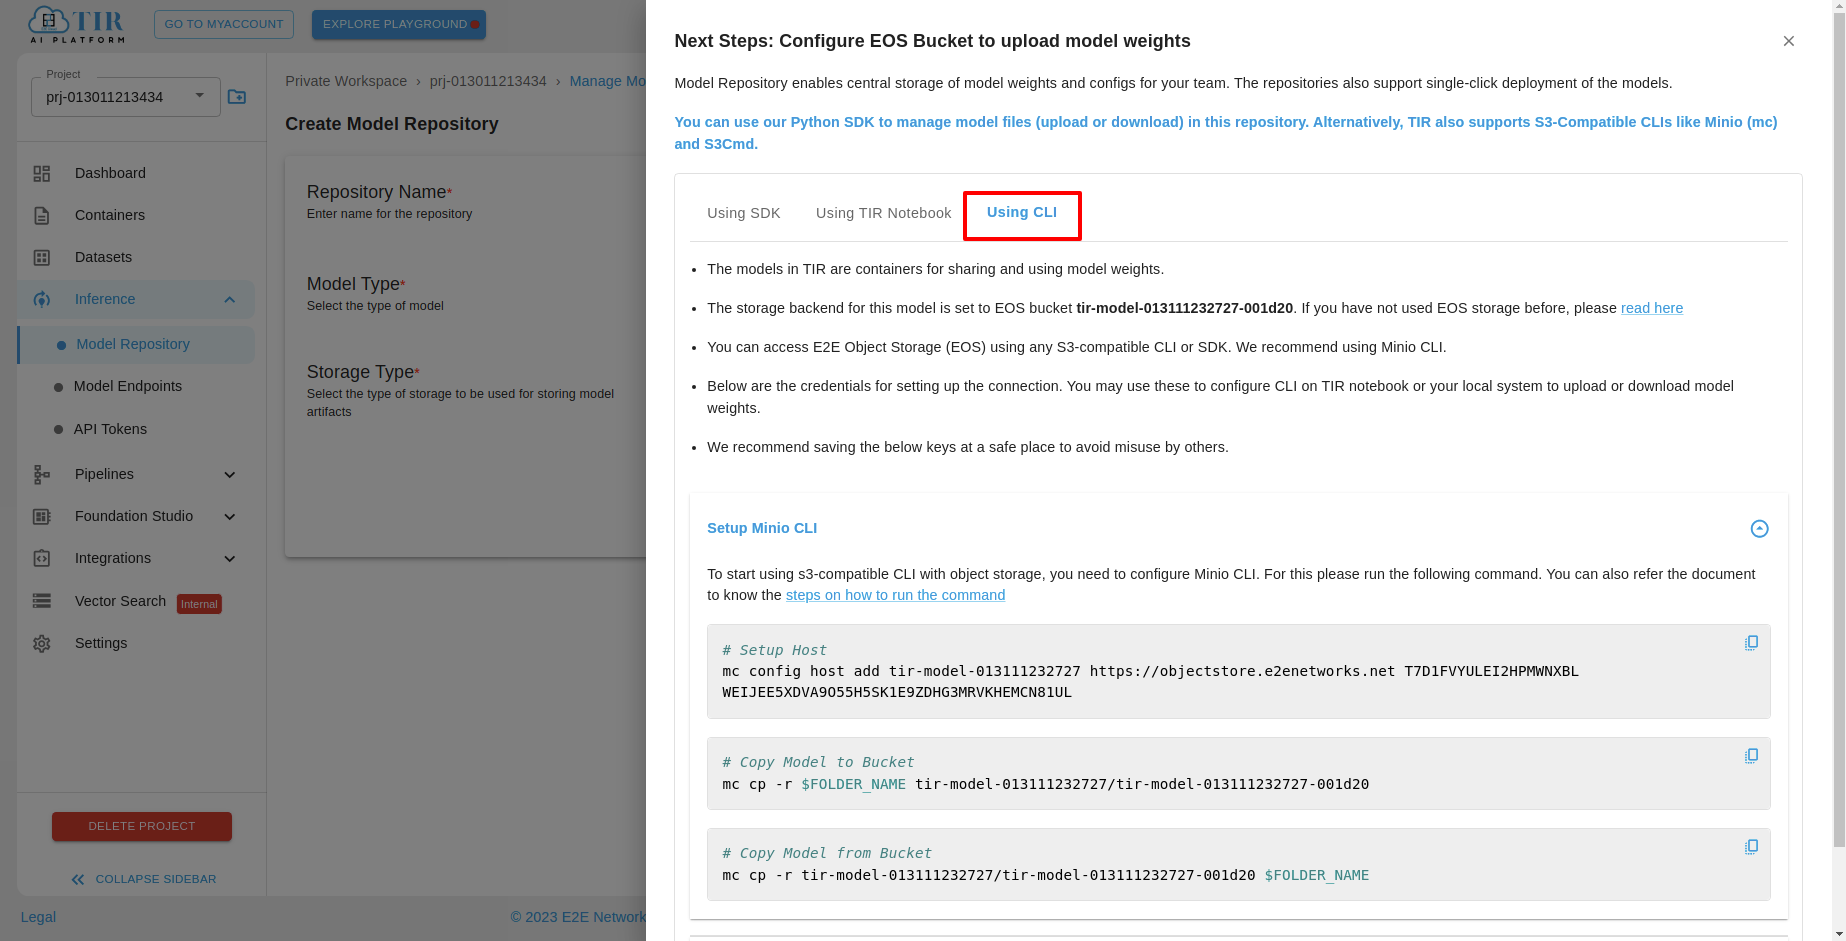Select the Using CLI tab
Image resolution: width=1846 pixels, height=941 pixels.
pos(1022,213)
